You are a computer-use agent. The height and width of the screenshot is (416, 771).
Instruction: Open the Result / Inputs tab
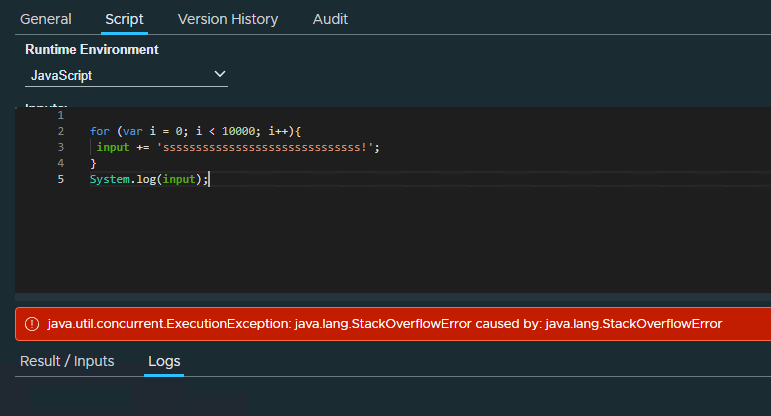[x=67, y=361]
